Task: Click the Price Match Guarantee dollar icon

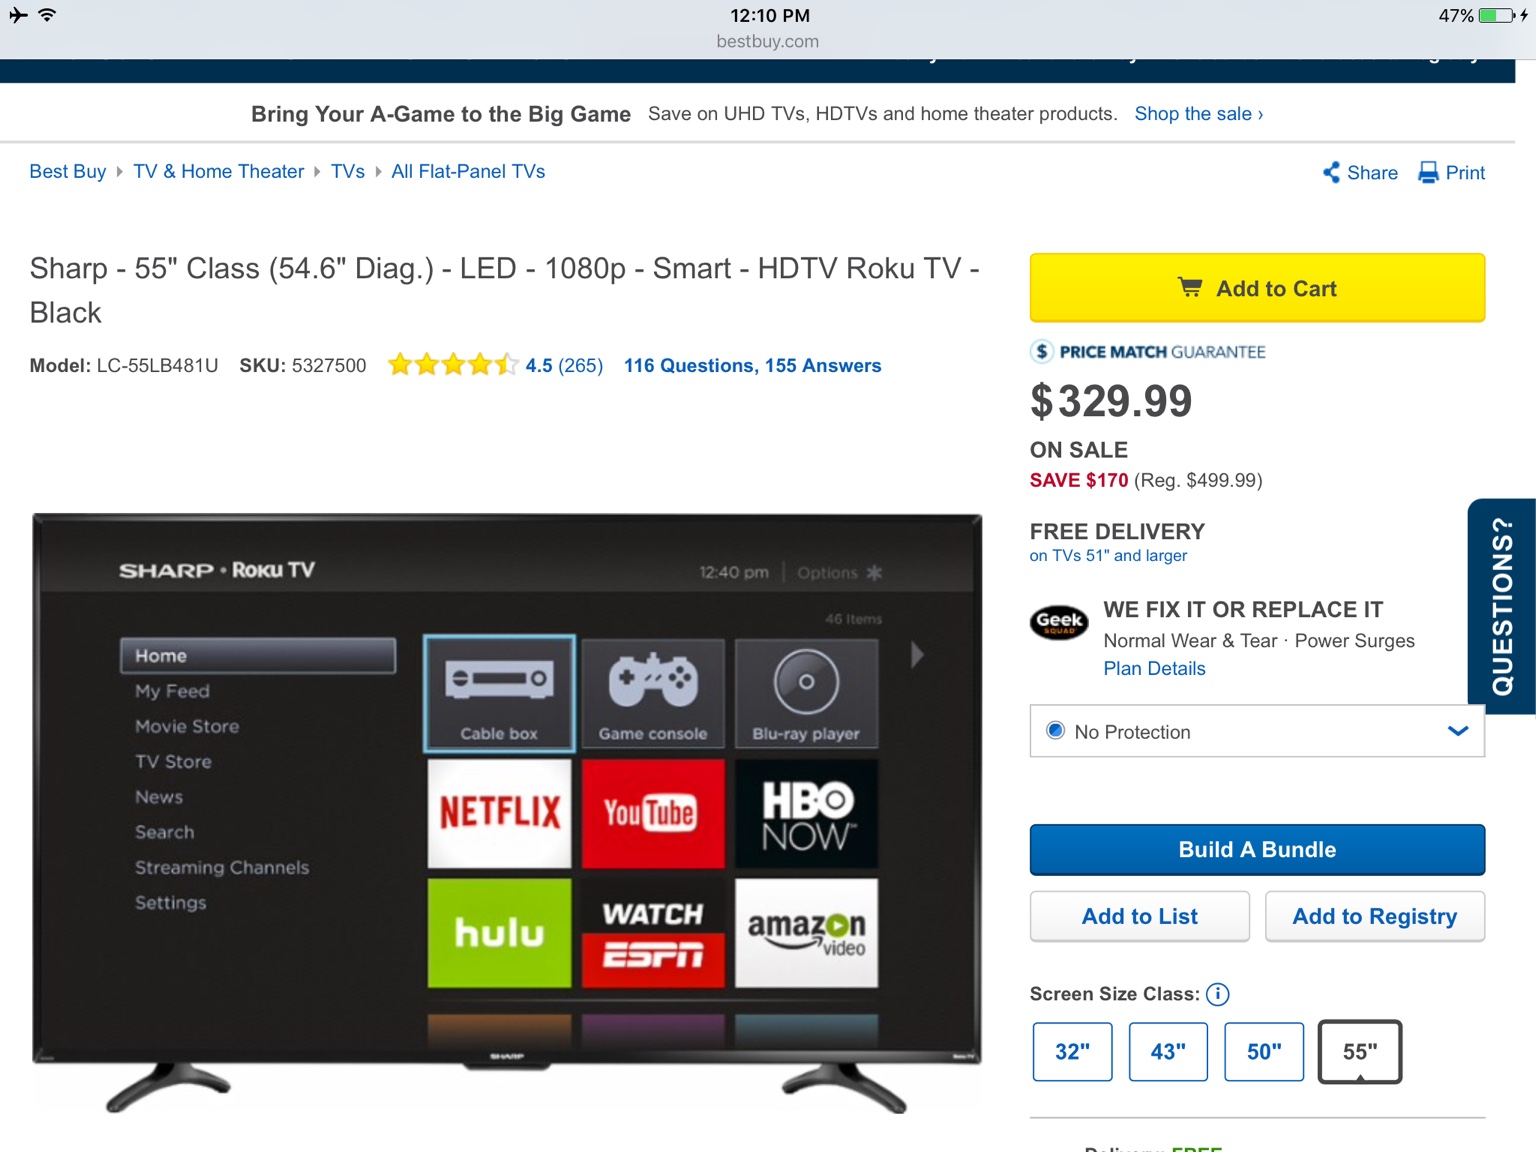Action: tap(1042, 351)
